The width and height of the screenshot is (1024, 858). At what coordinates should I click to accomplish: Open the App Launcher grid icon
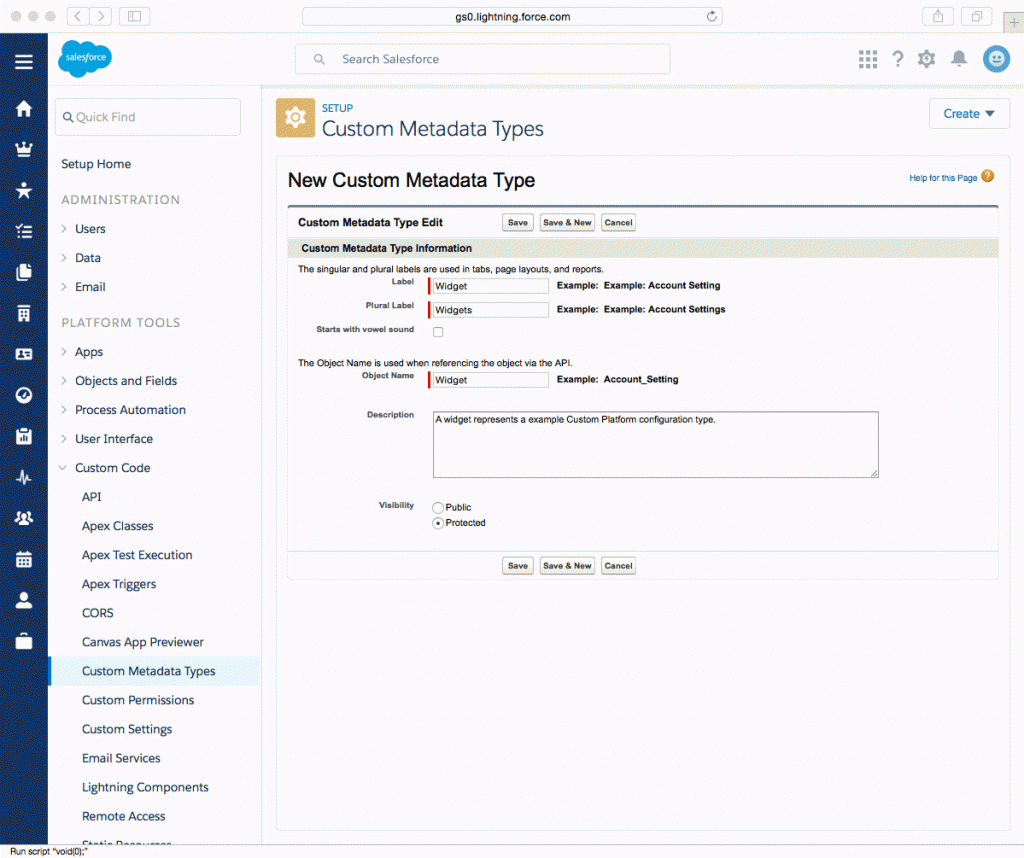(867, 59)
